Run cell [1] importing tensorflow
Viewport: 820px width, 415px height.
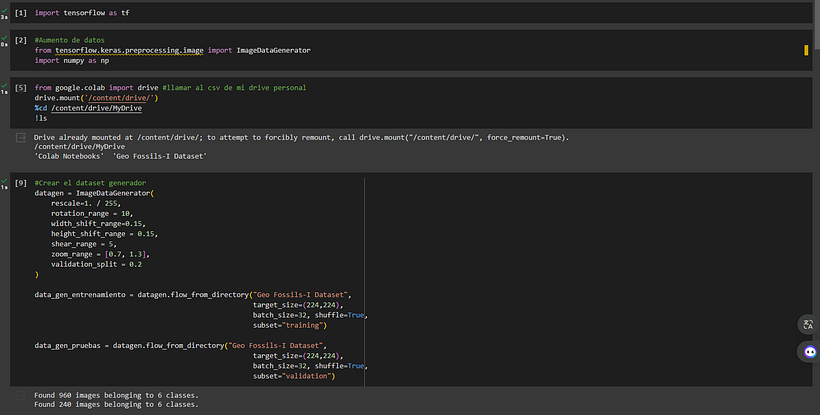(20, 13)
